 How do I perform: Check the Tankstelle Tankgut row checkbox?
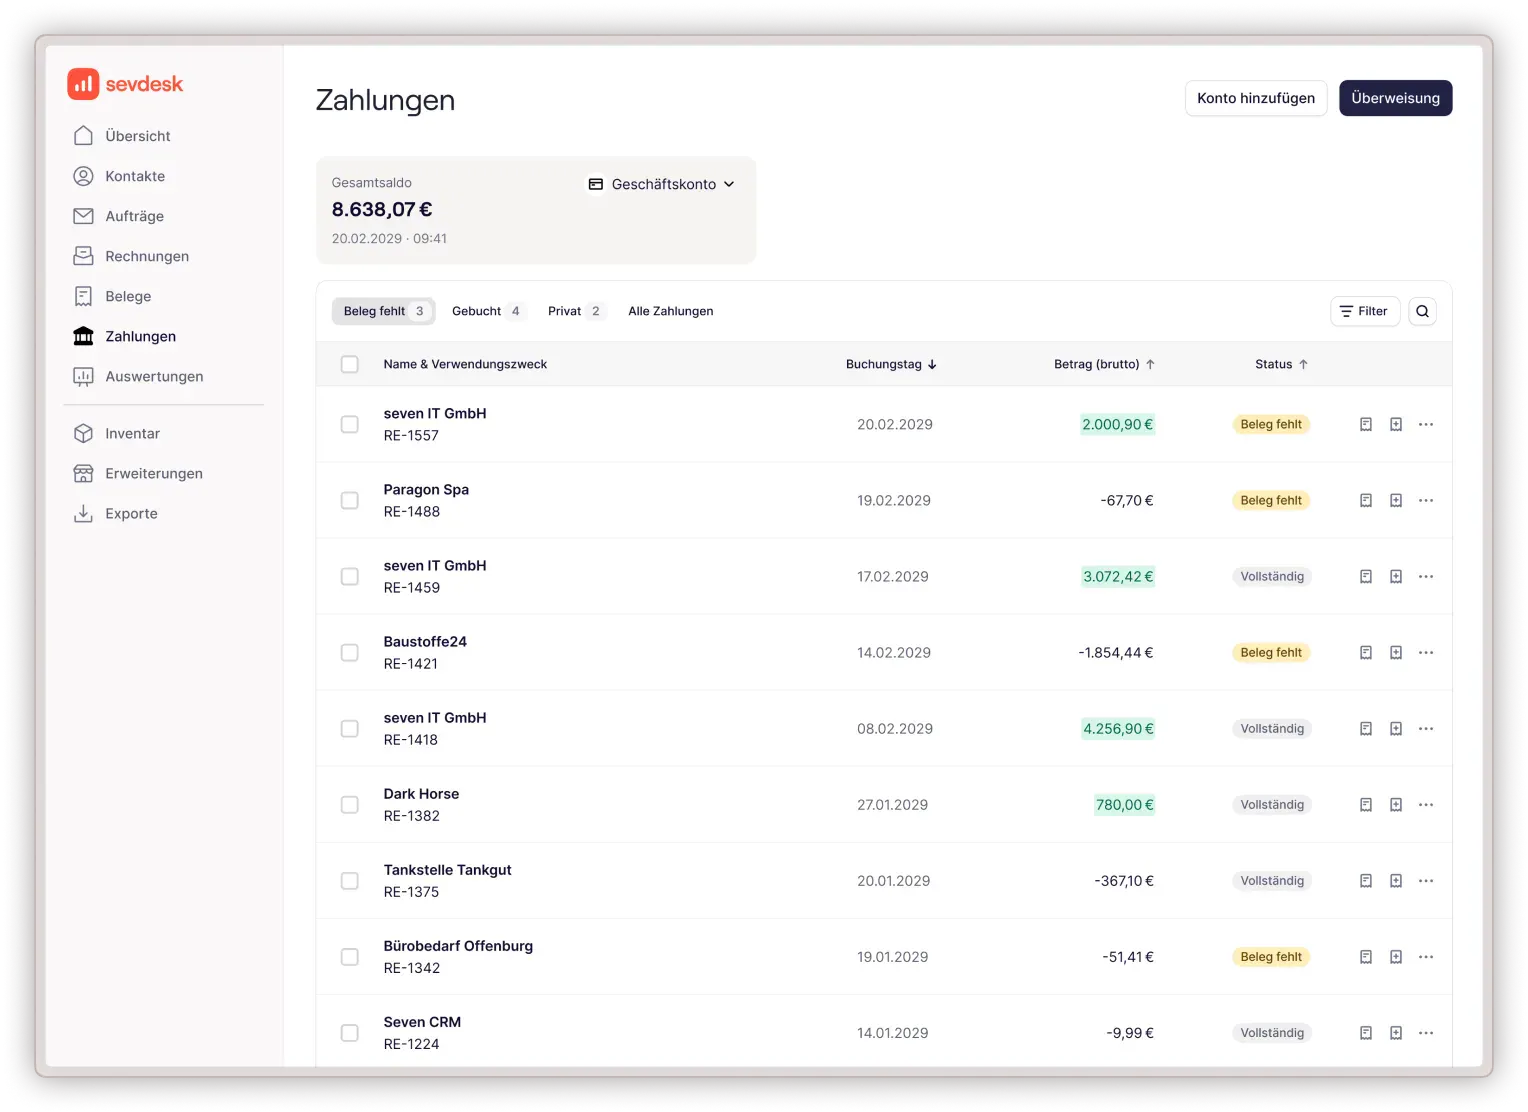pos(349,880)
